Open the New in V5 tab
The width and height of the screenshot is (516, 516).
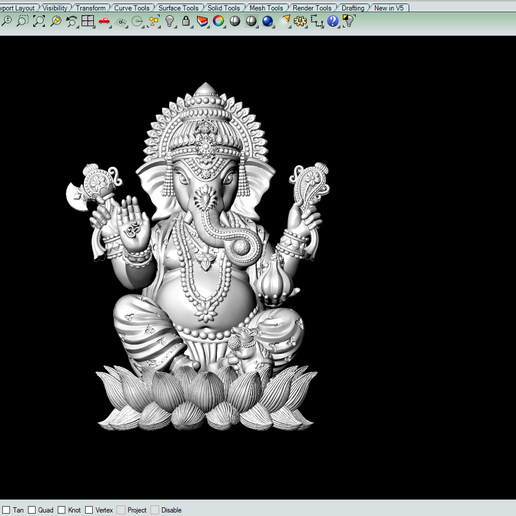coord(389,8)
